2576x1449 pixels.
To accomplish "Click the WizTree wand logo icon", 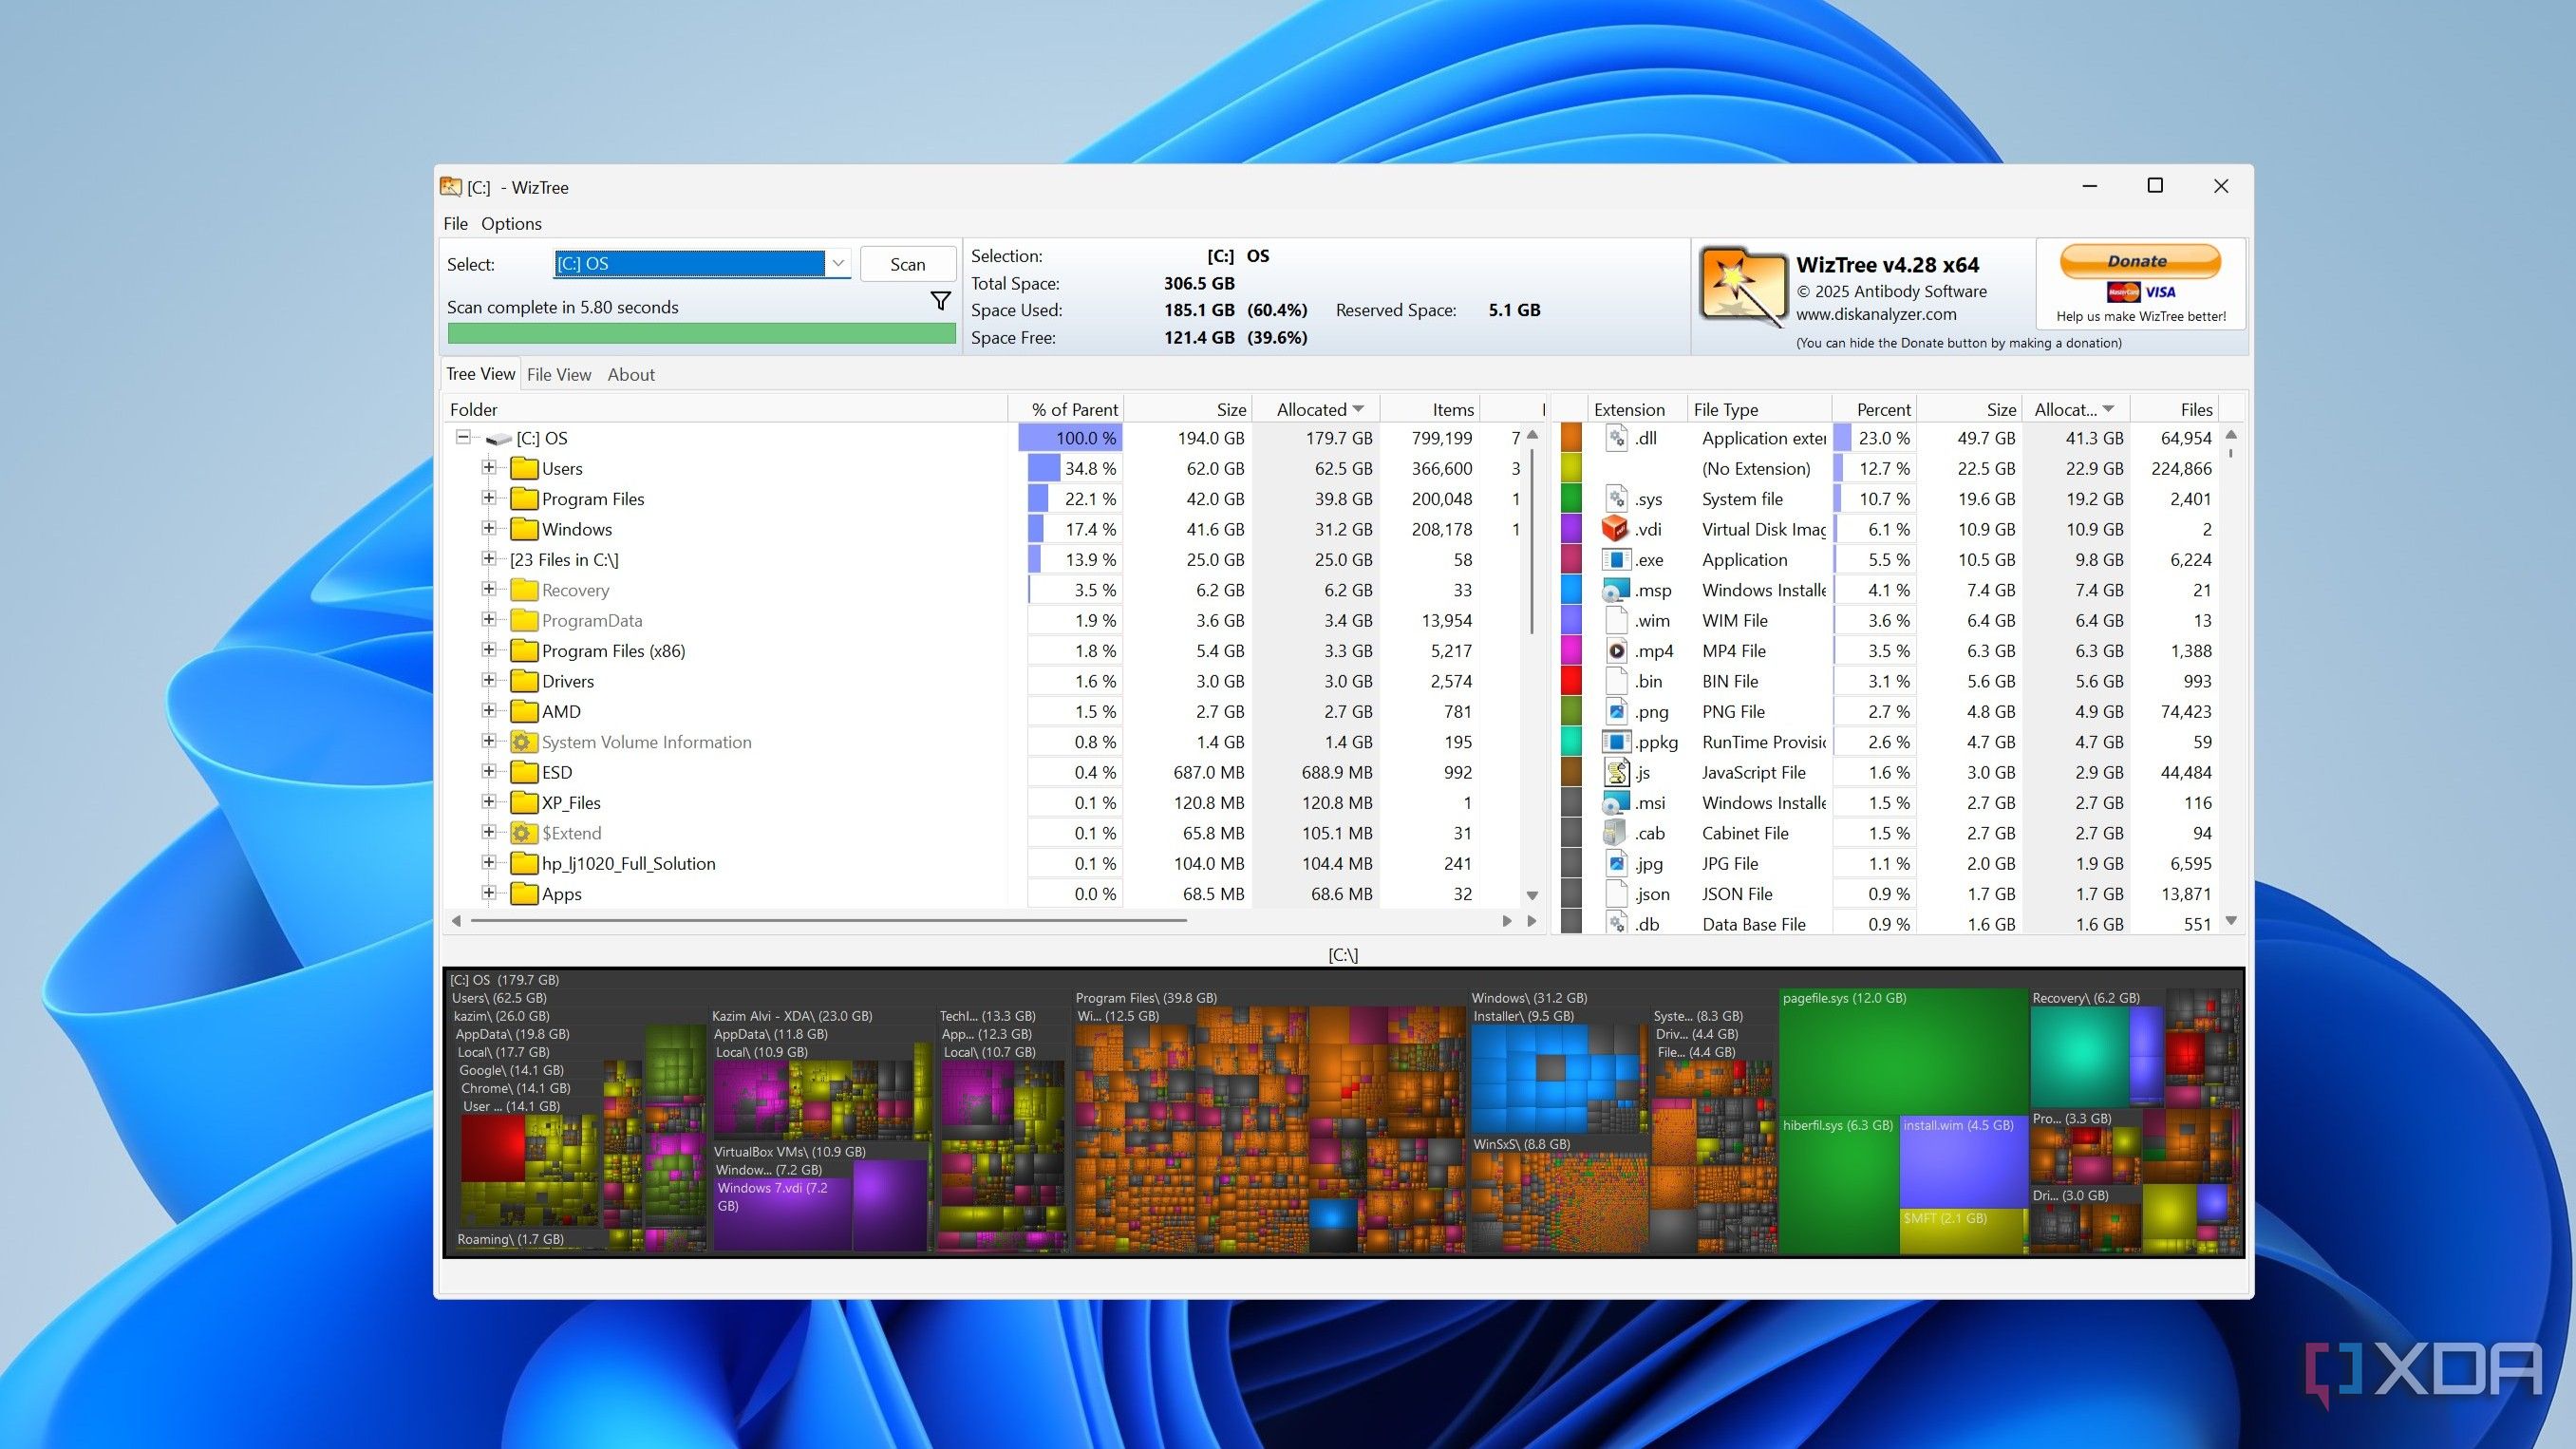I will click(1742, 287).
